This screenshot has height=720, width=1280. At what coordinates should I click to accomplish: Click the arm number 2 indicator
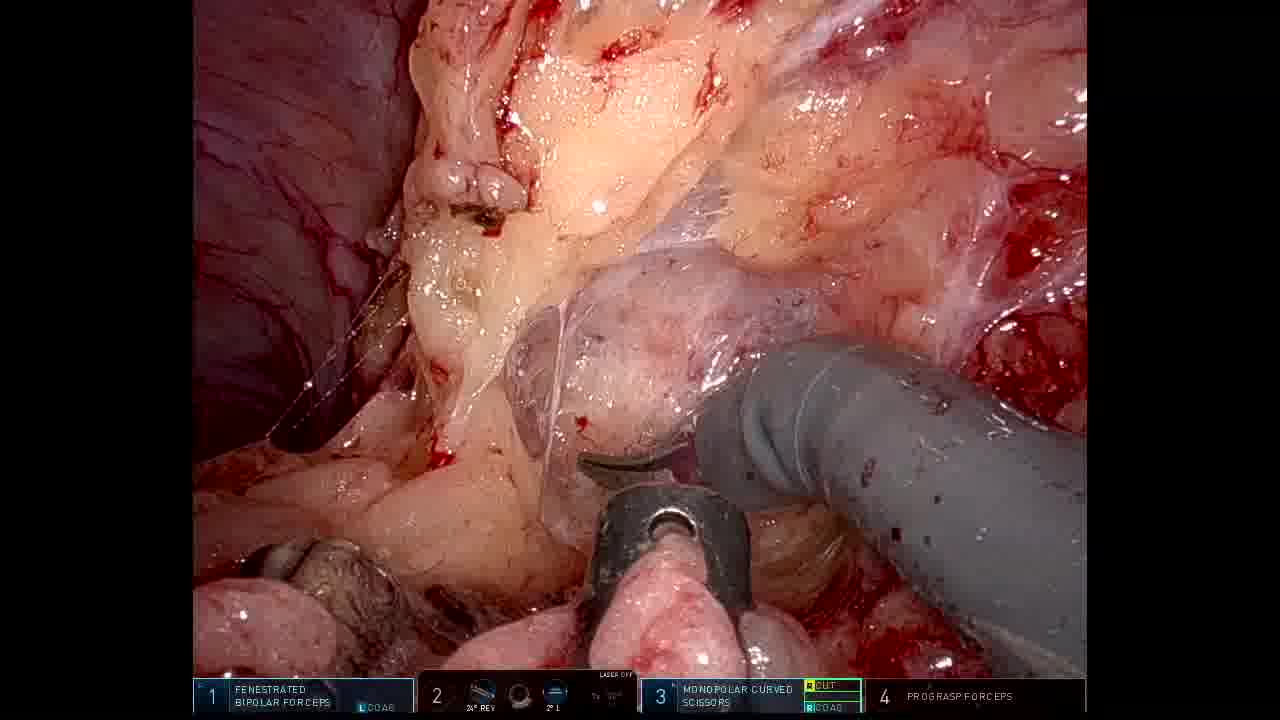[x=436, y=696]
